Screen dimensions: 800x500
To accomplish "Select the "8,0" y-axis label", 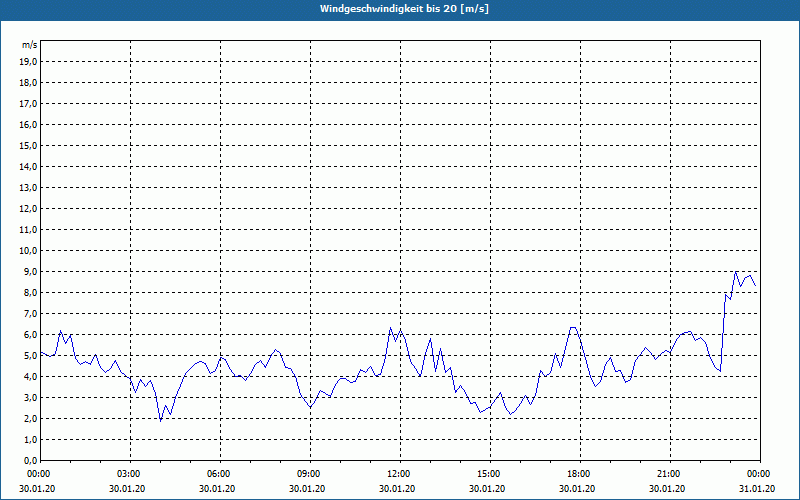I will coord(30,292).
